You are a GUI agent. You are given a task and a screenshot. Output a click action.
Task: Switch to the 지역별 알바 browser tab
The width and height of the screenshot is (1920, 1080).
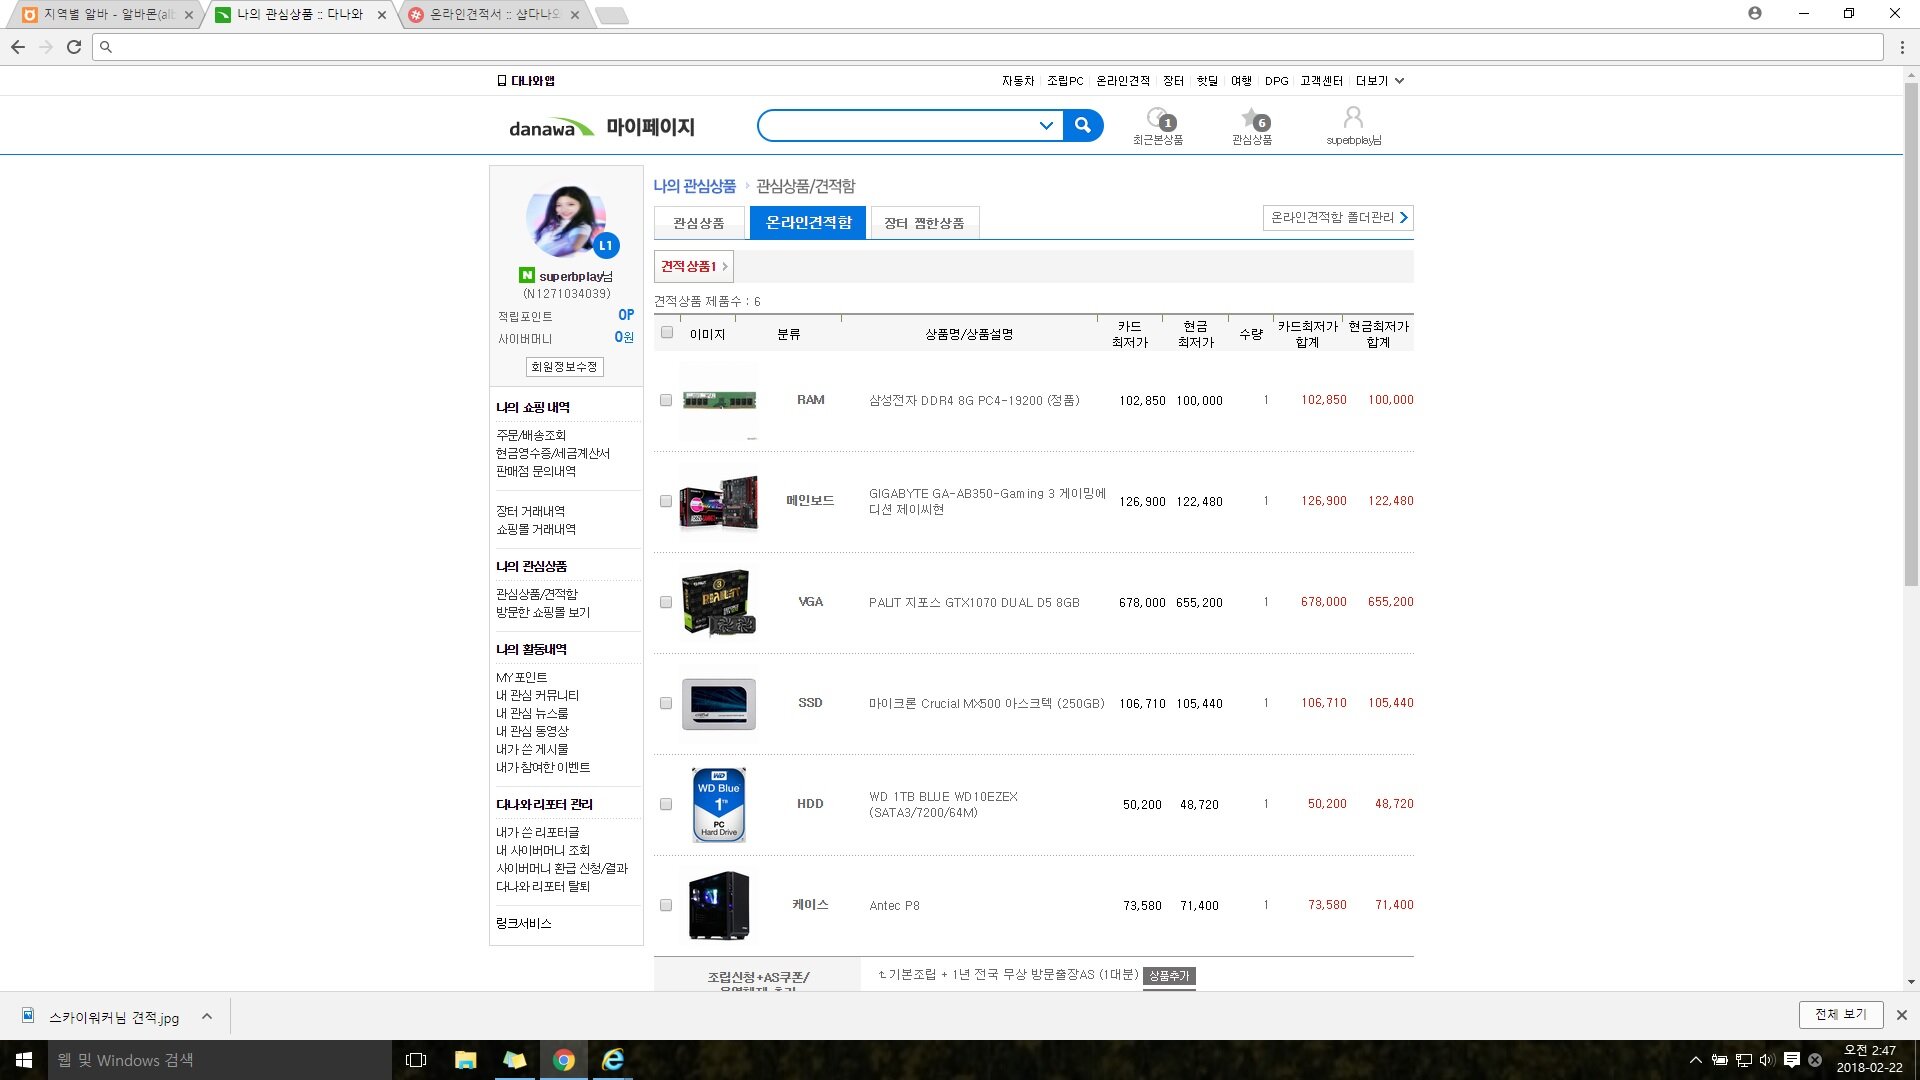[x=108, y=15]
